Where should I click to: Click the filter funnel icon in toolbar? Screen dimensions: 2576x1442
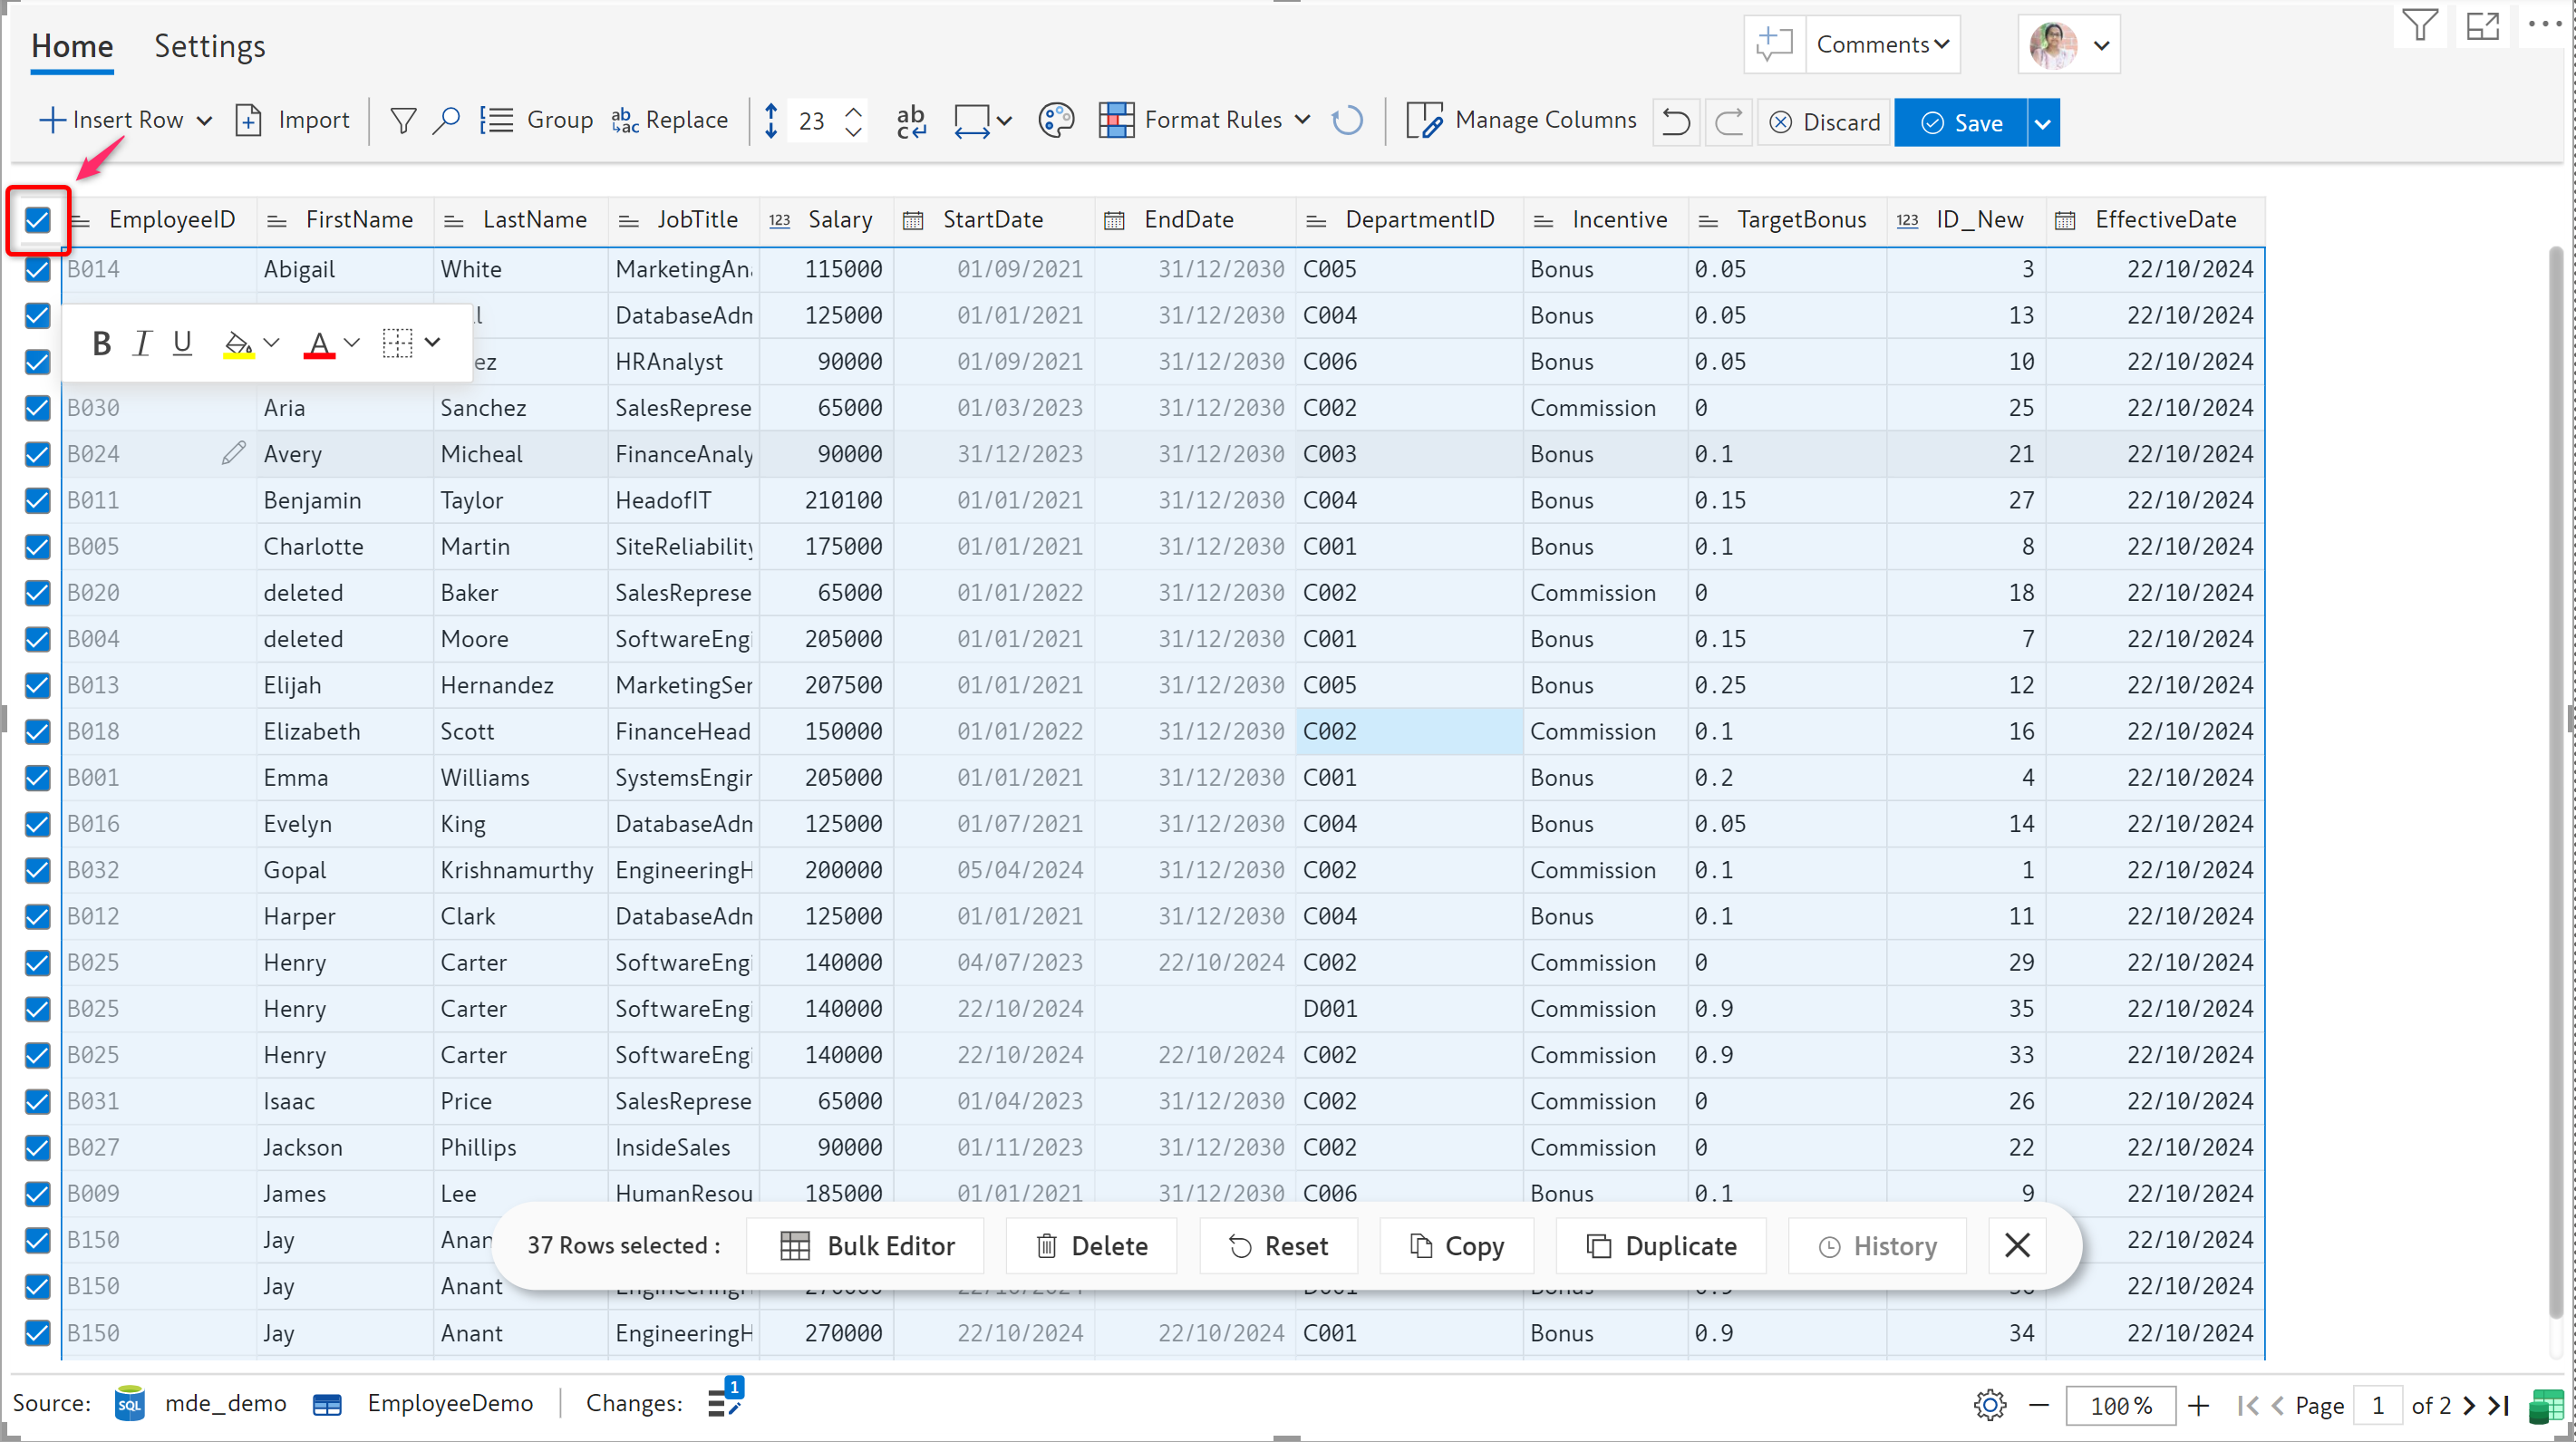403,121
